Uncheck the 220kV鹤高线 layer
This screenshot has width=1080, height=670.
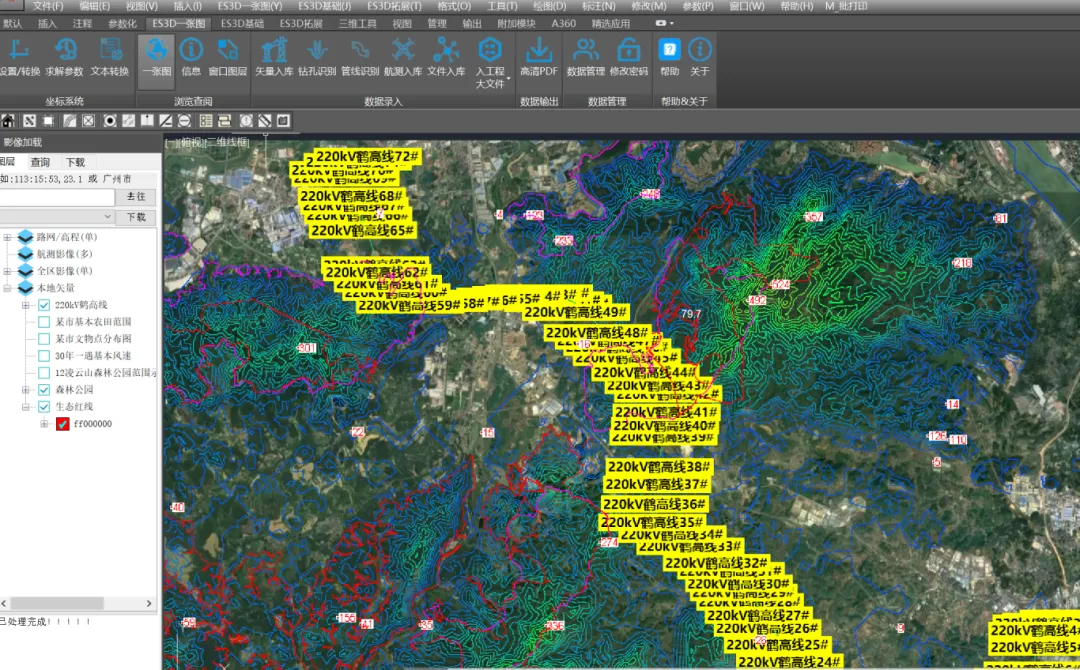coord(44,305)
